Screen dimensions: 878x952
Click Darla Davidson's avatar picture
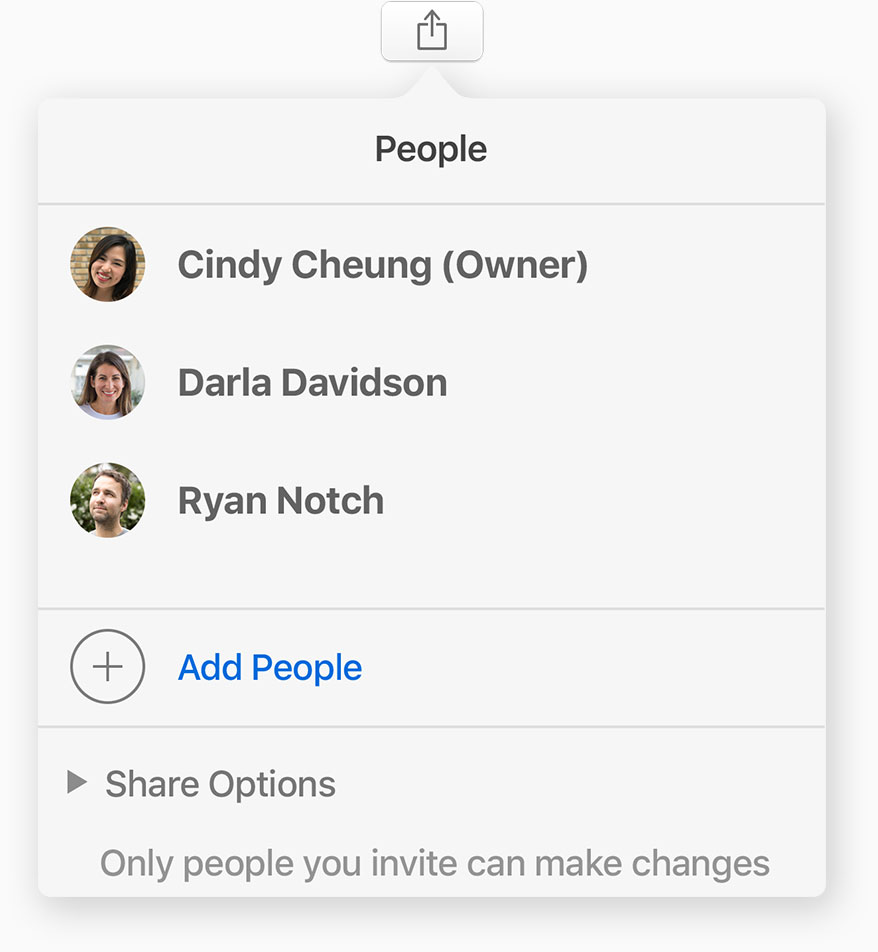[108, 382]
